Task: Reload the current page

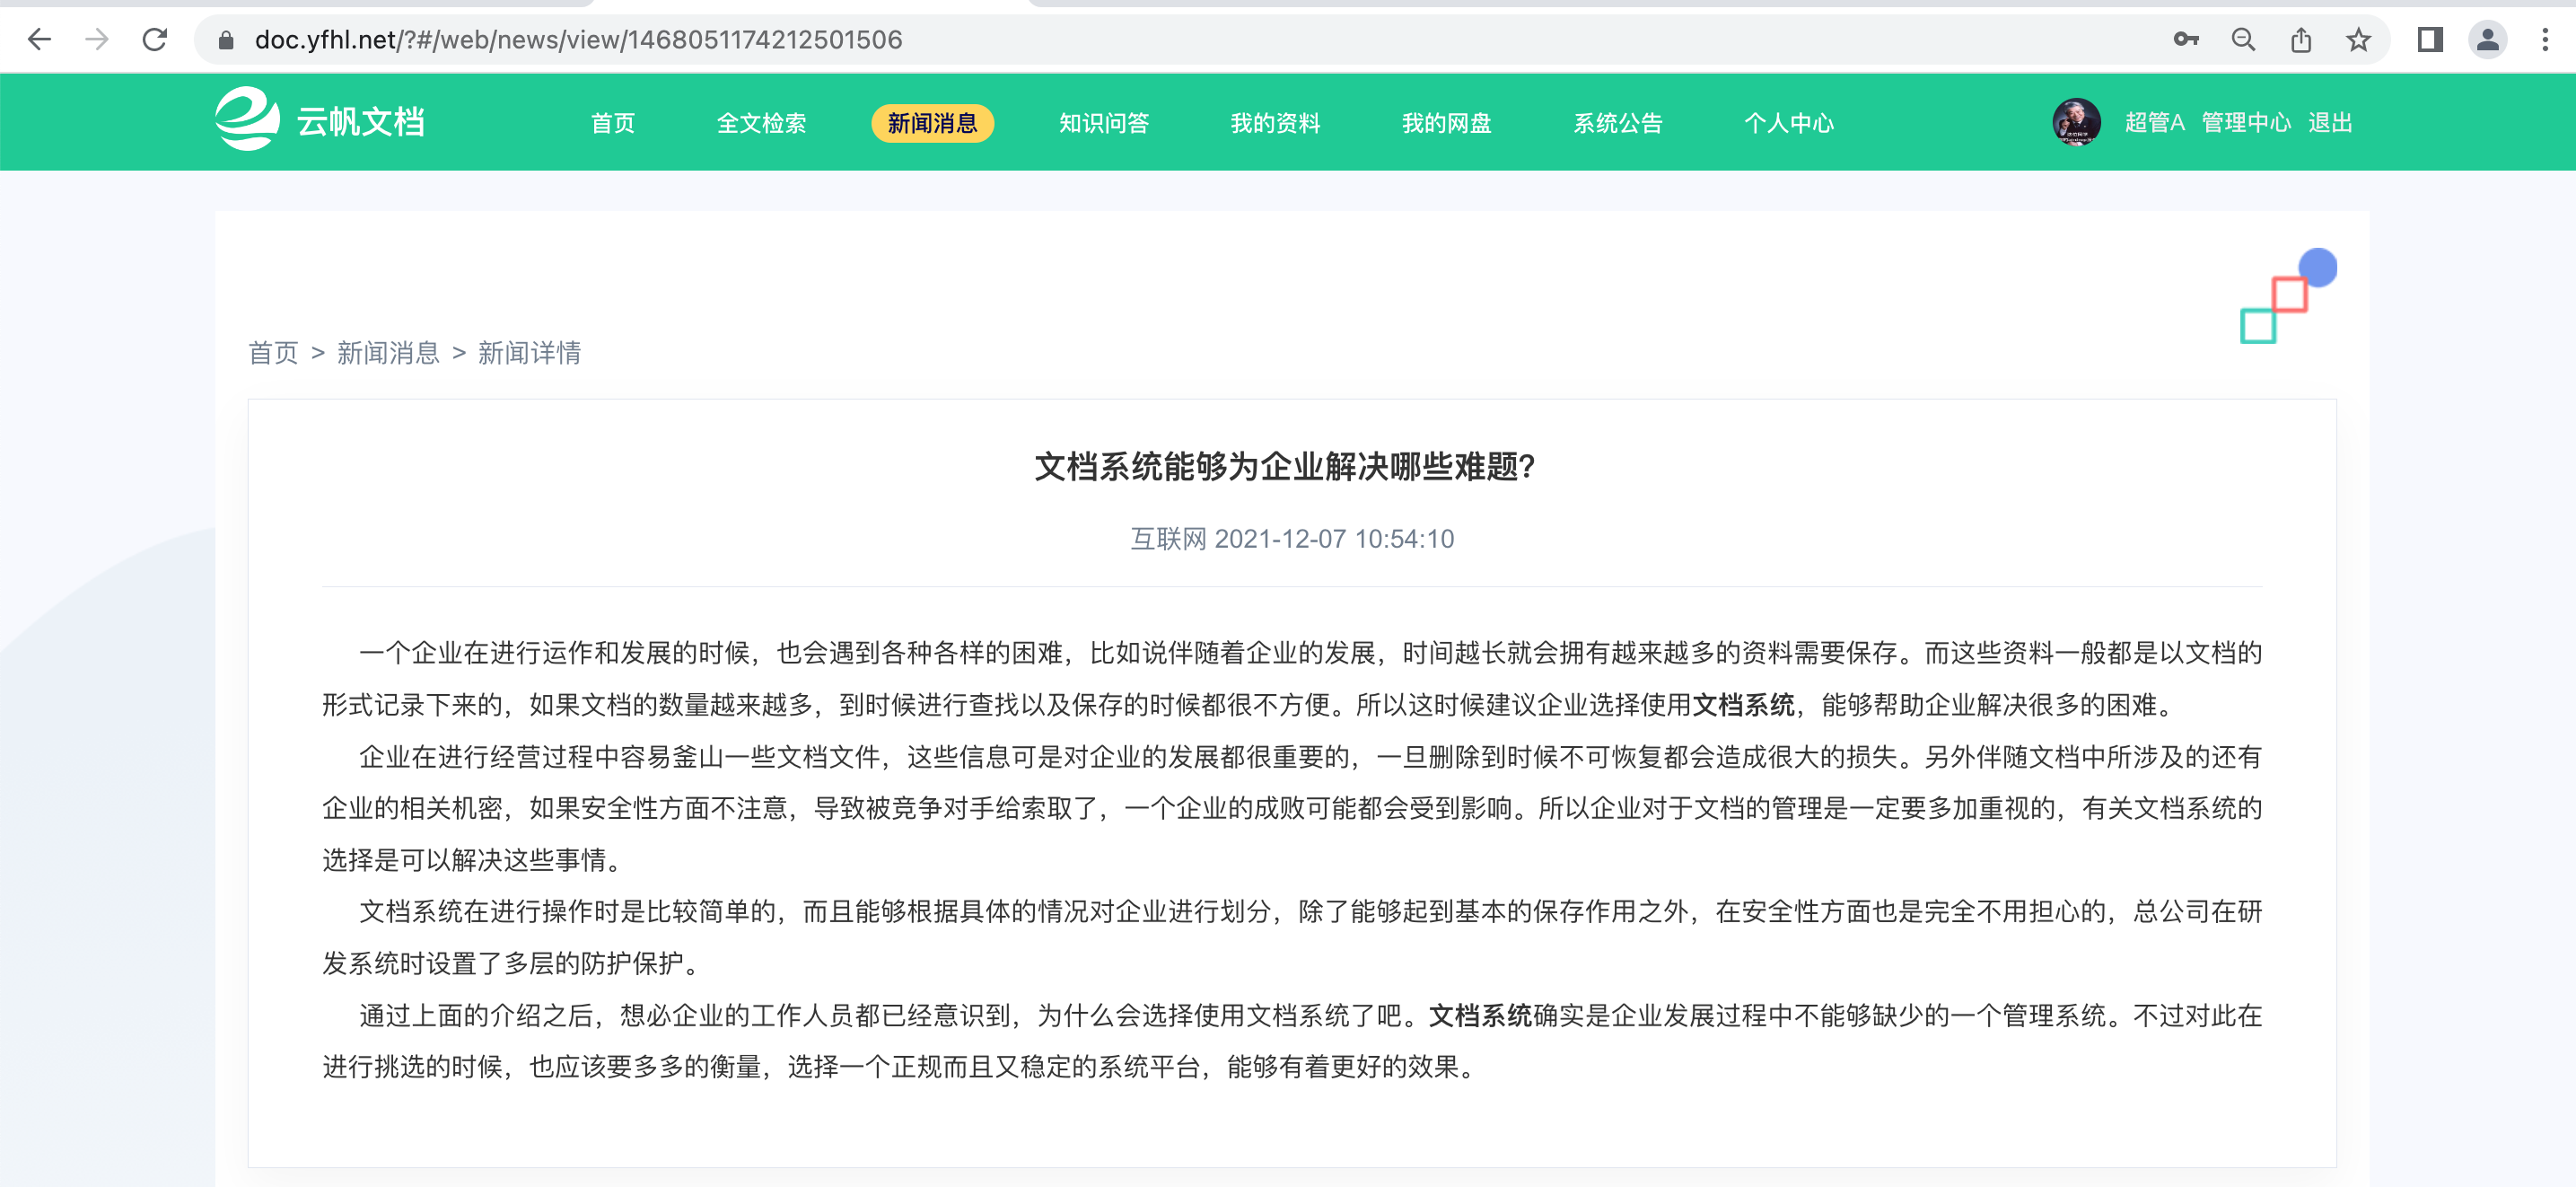Action: pyautogui.click(x=155, y=40)
